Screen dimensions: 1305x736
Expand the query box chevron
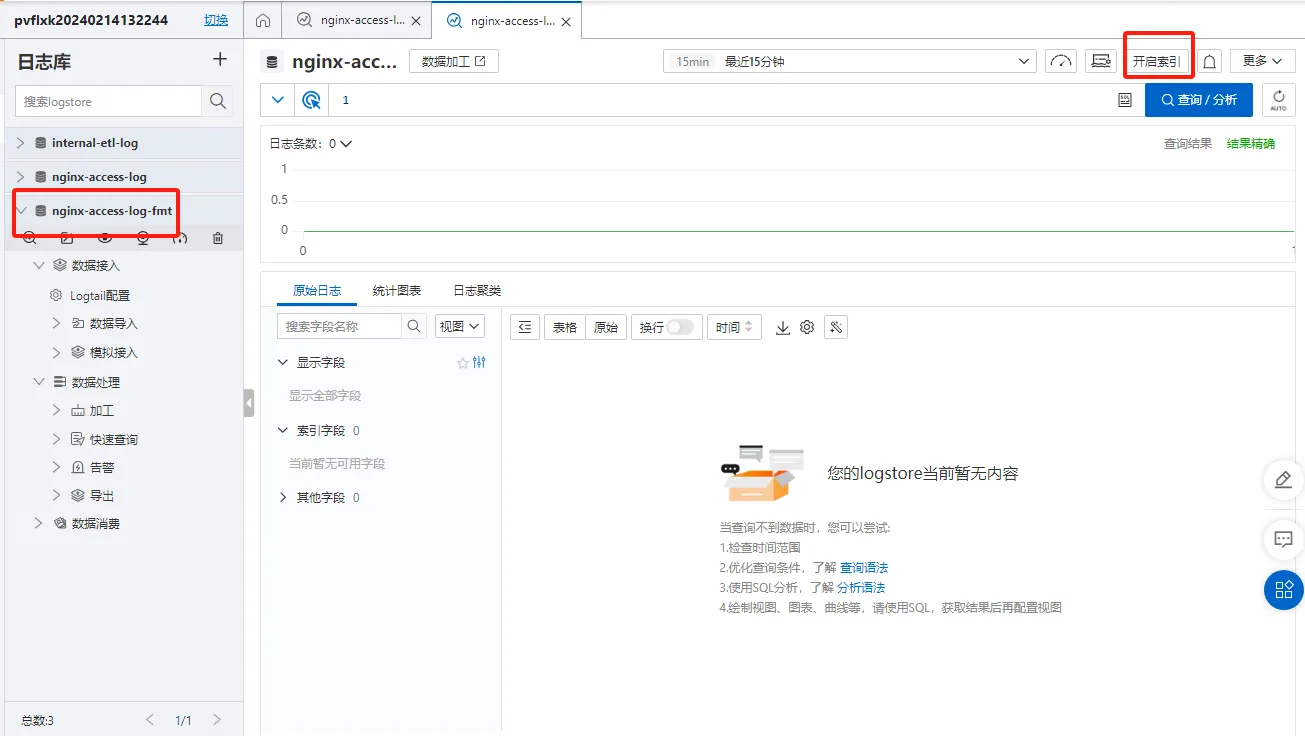click(277, 100)
